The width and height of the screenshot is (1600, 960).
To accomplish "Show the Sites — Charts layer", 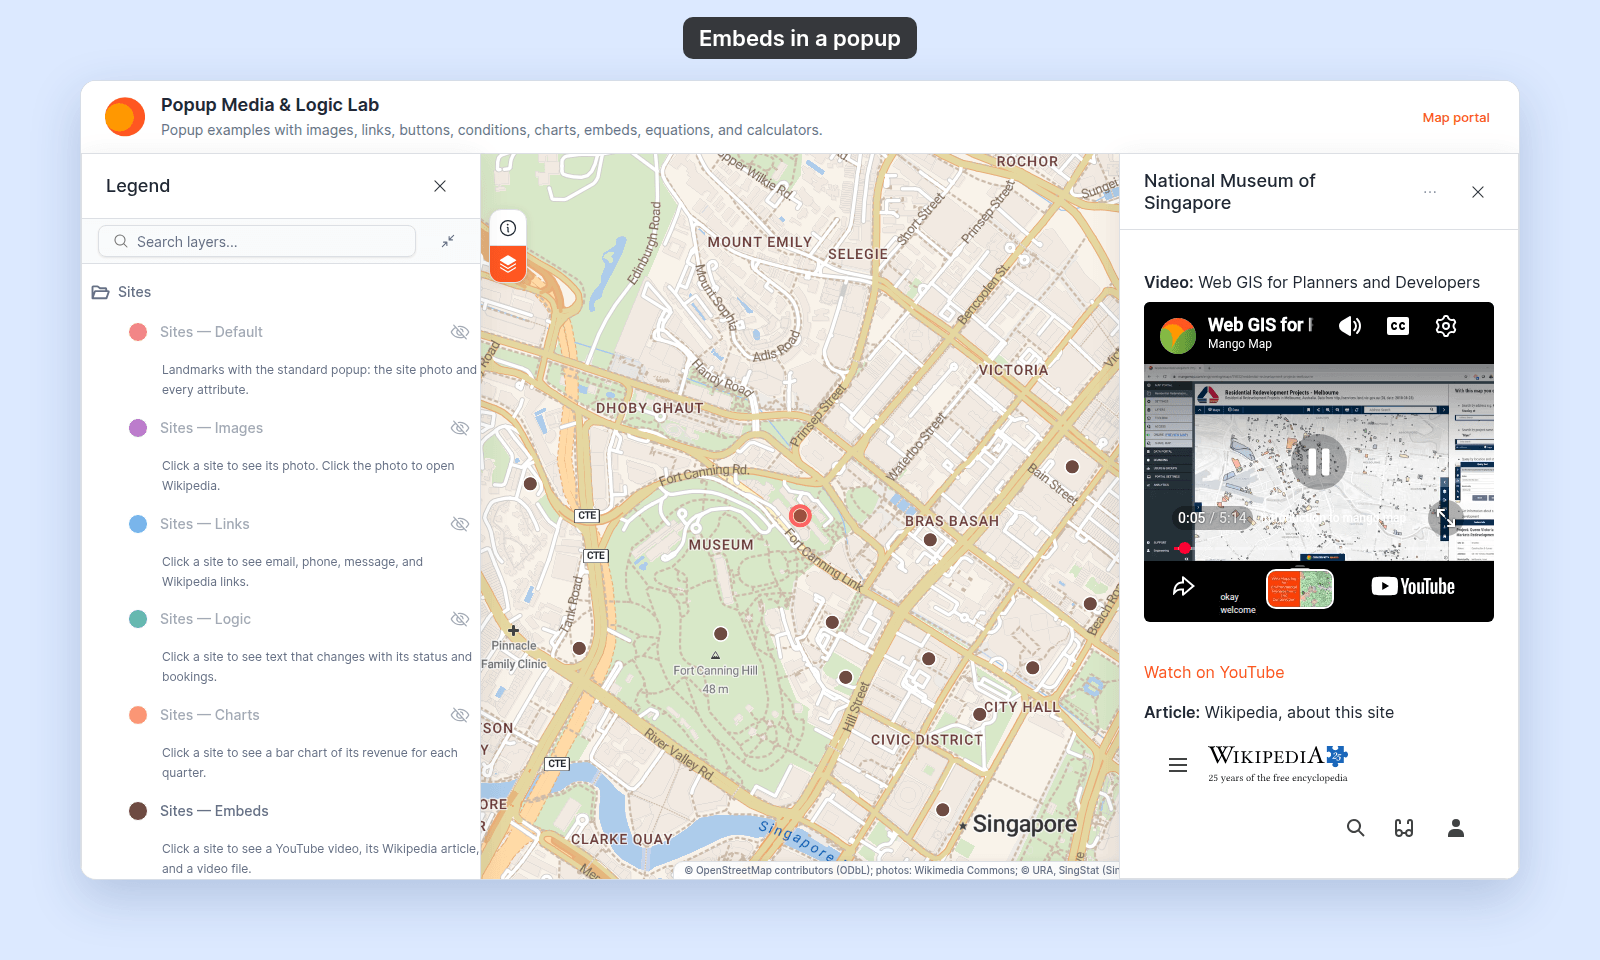I will click(x=460, y=715).
